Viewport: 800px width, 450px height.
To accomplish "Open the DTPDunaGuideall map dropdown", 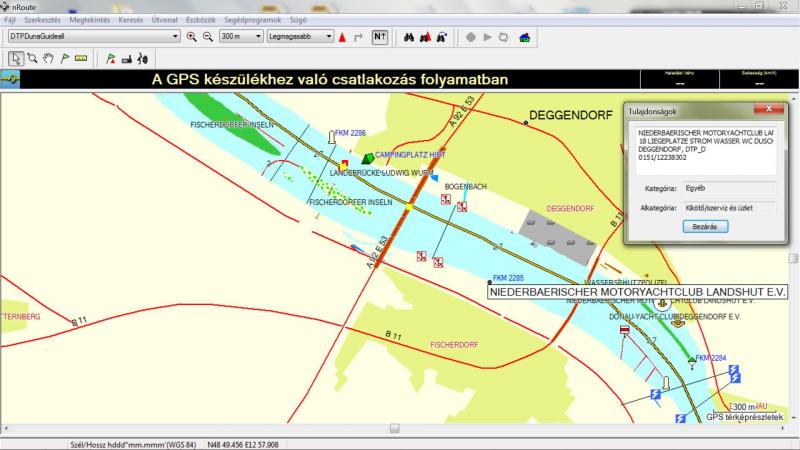I will tap(94, 36).
